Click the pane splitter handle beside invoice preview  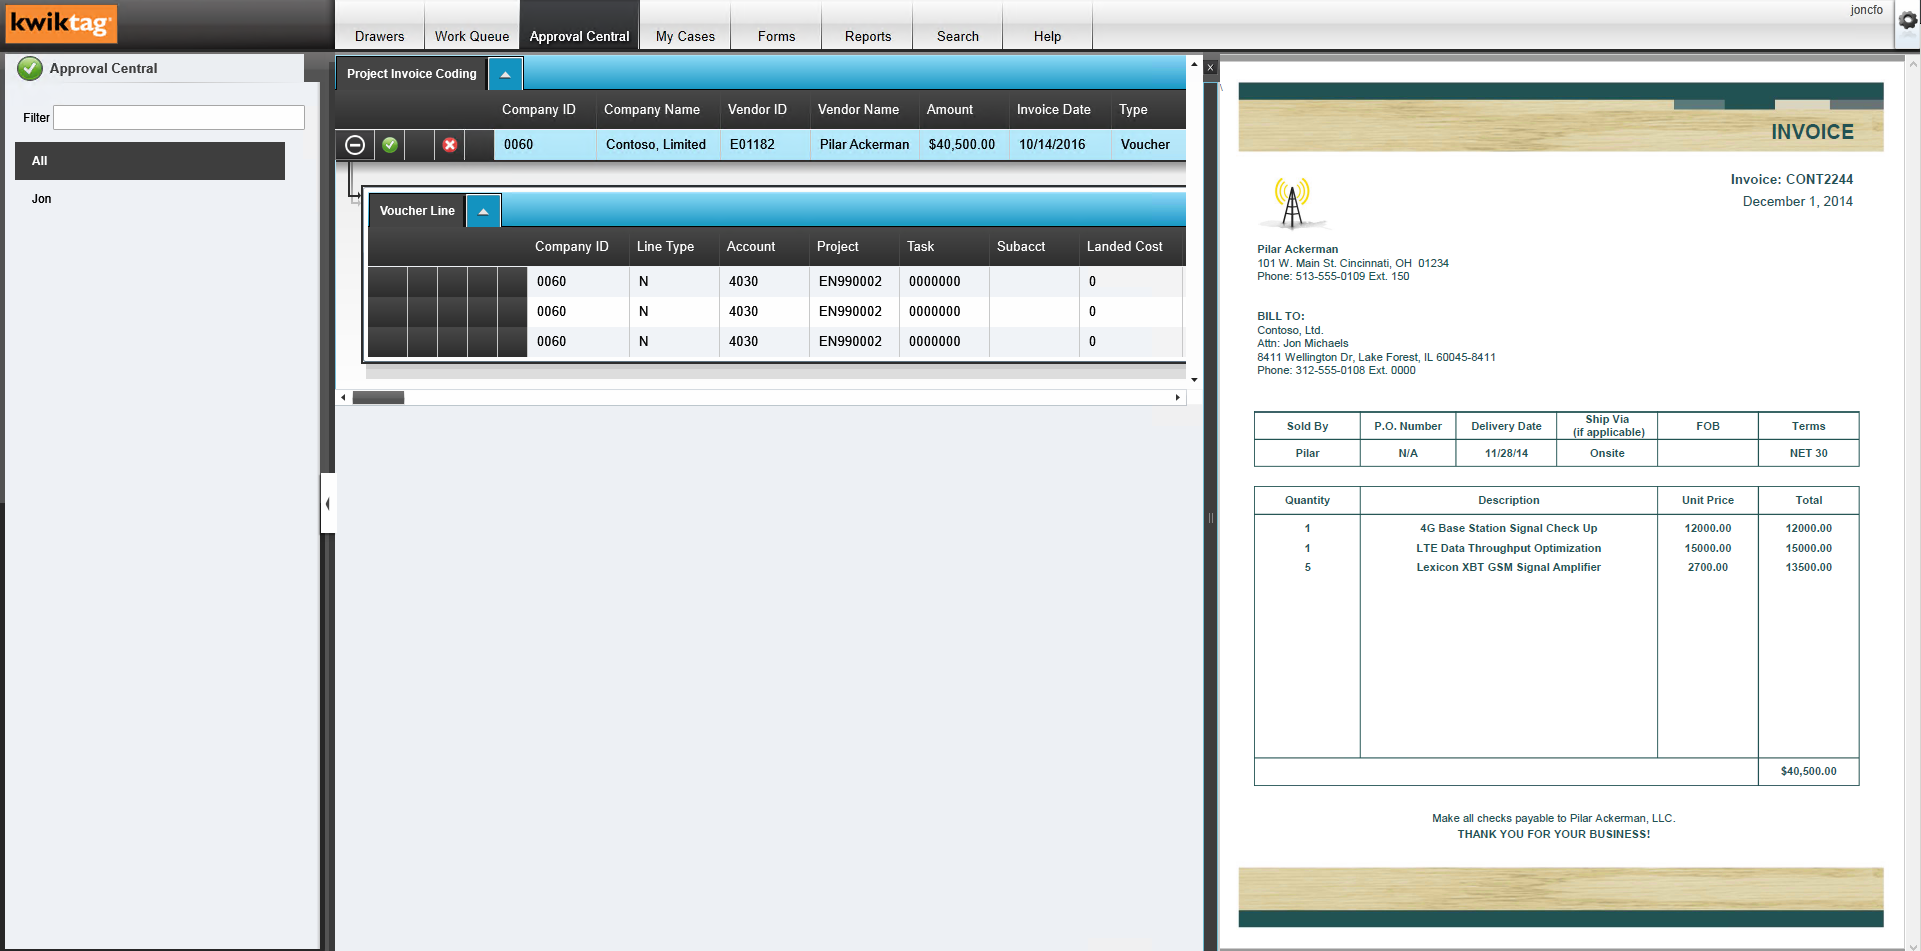click(x=1210, y=518)
